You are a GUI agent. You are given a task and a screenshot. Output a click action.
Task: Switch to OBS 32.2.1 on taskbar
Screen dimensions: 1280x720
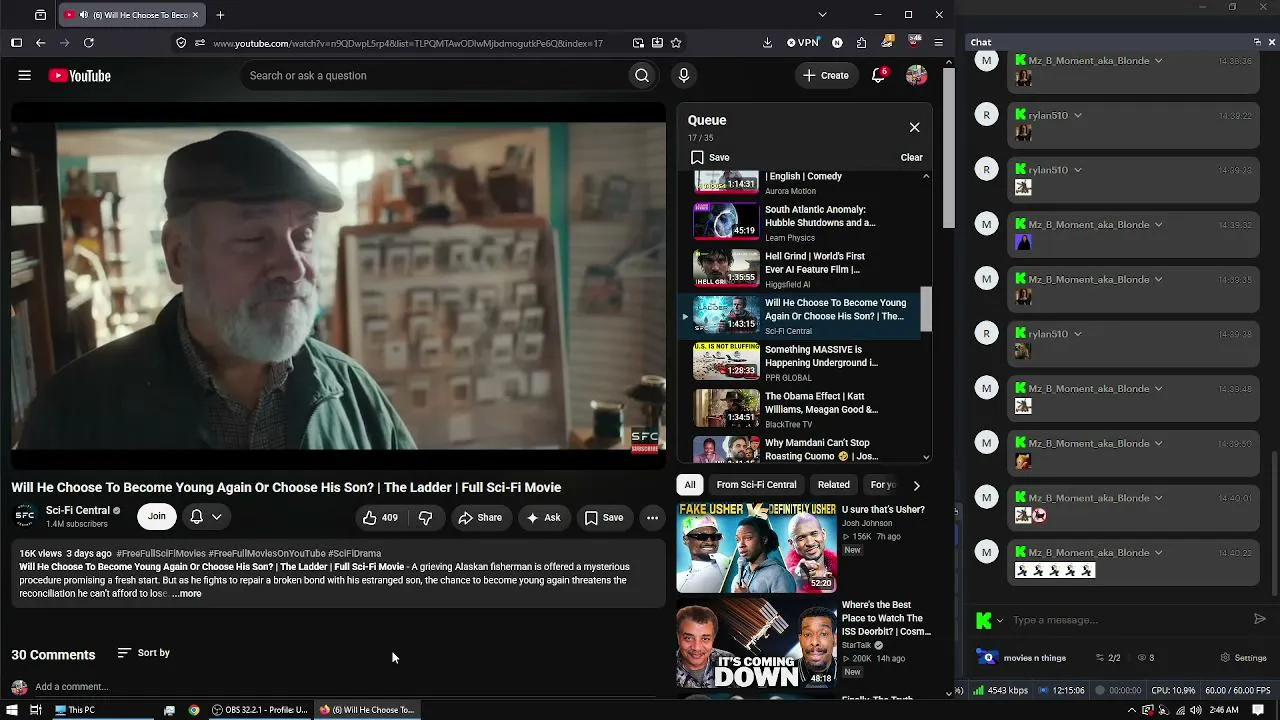point(260,710)
